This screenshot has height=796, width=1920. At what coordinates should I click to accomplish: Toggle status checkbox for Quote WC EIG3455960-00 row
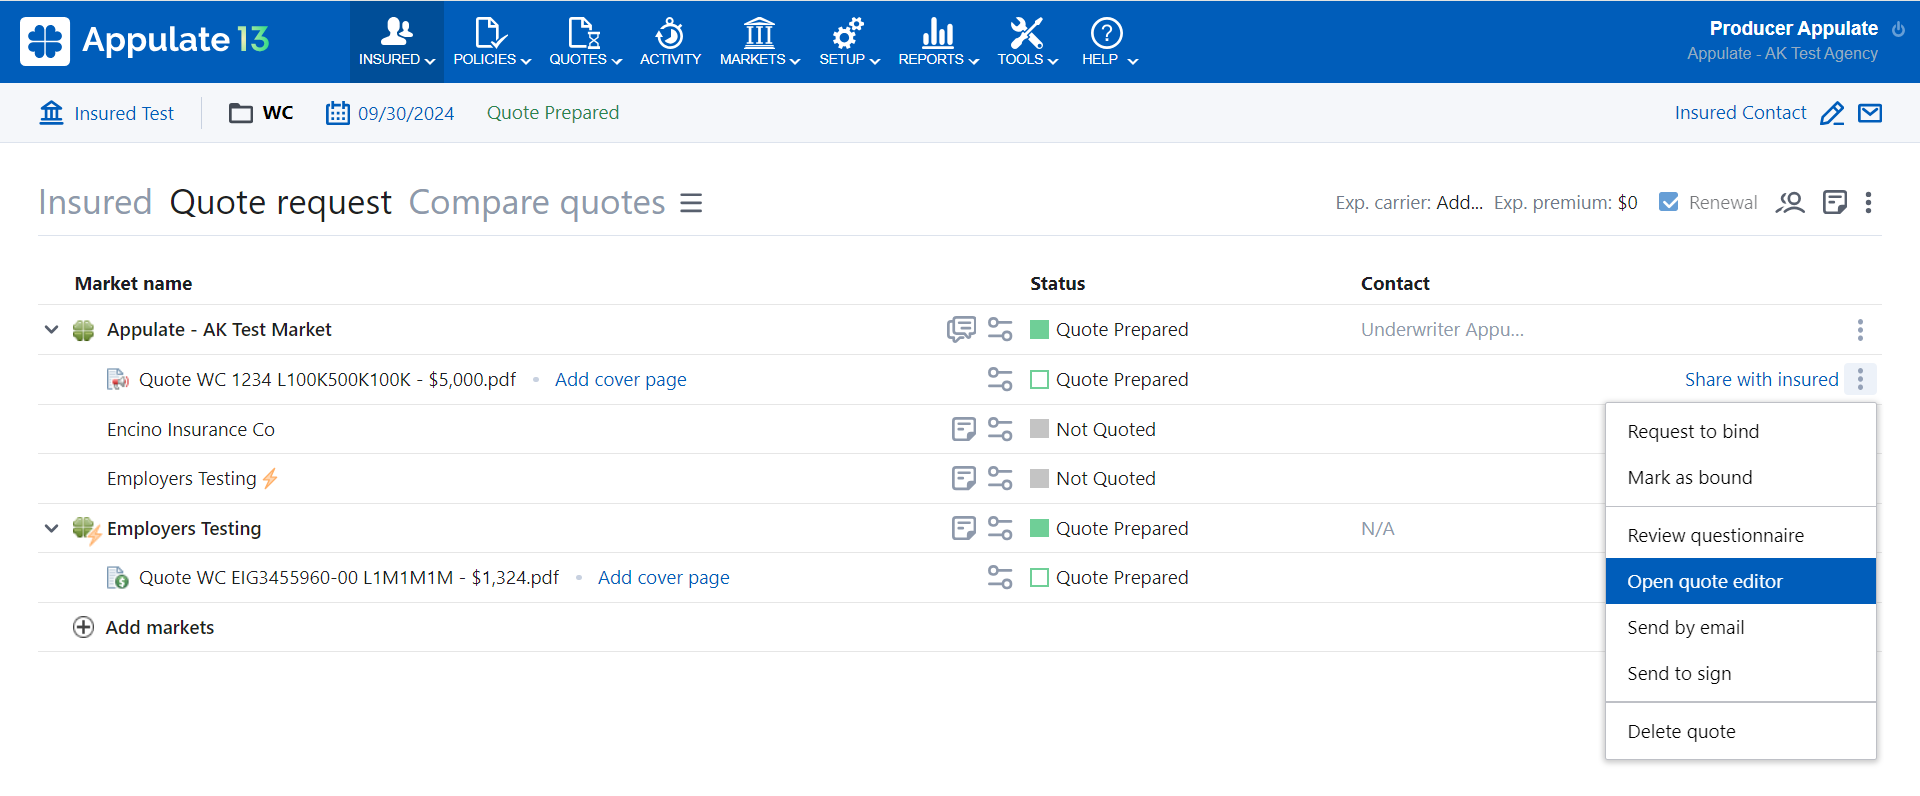tap(1039, 578)
